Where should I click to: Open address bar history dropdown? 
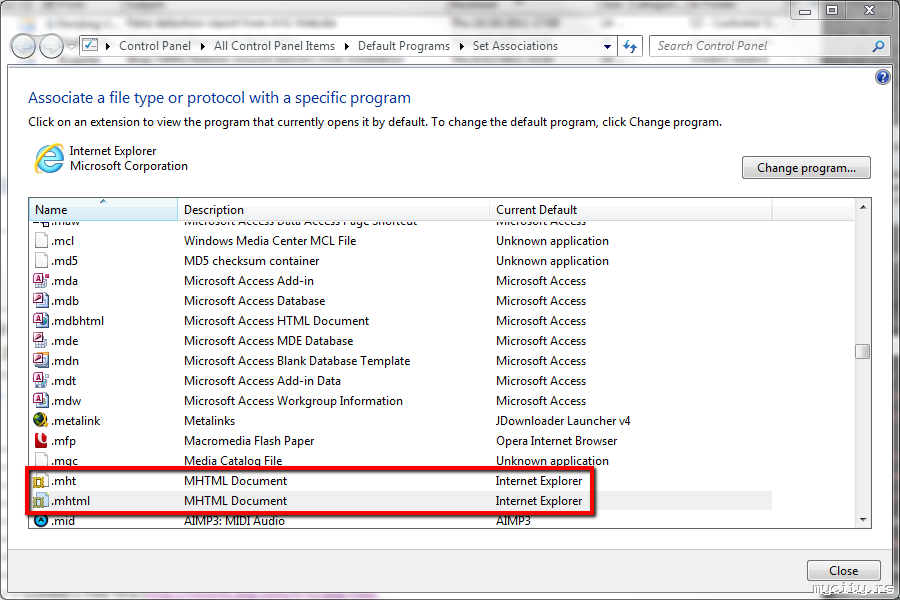click(607, 47)
